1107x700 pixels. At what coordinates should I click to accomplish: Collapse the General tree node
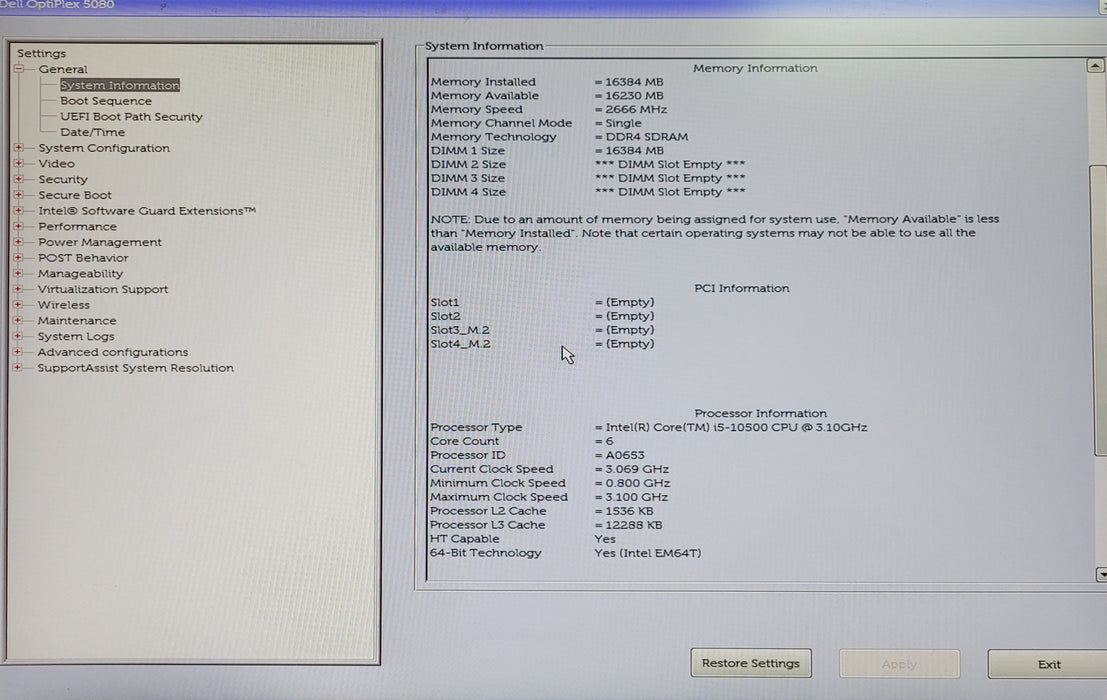tap(19, 69)
